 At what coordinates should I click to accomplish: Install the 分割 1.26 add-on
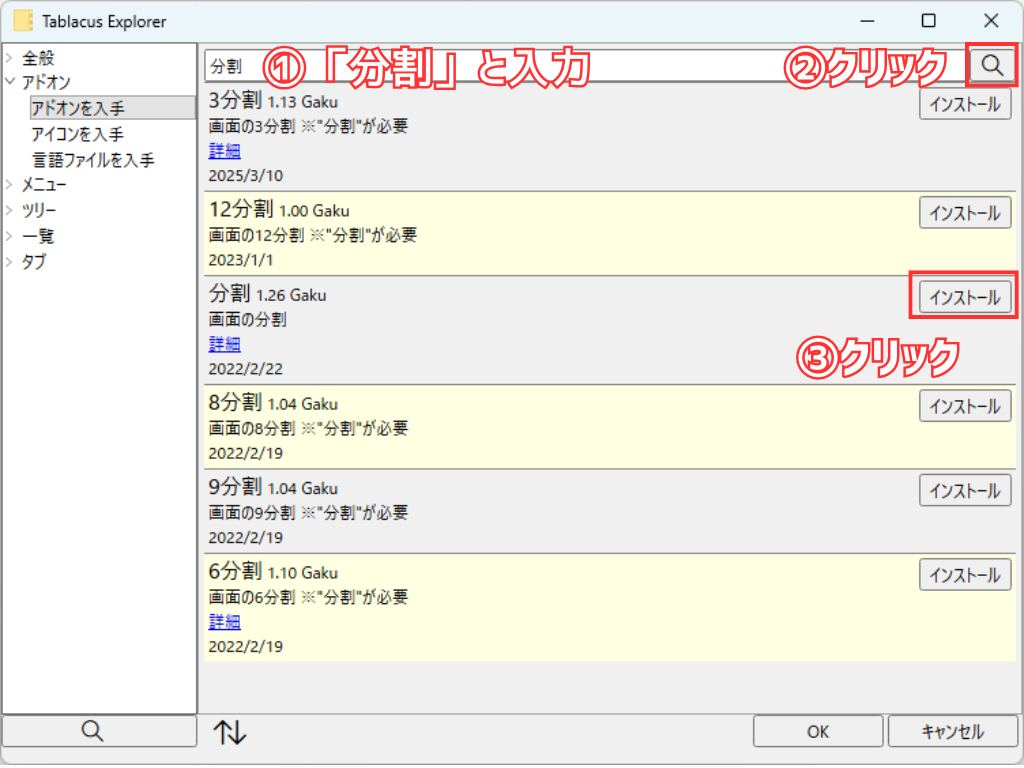(x=964, y=298)
